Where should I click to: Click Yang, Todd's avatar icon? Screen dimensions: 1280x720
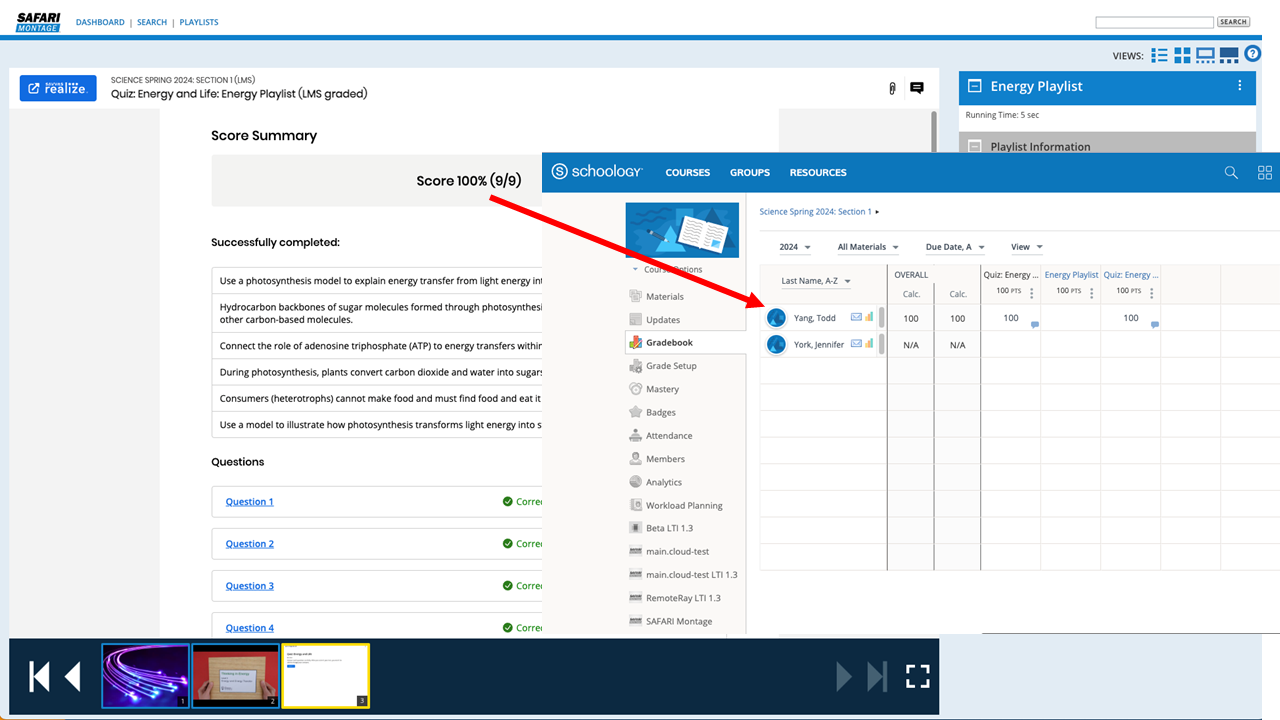776,318
